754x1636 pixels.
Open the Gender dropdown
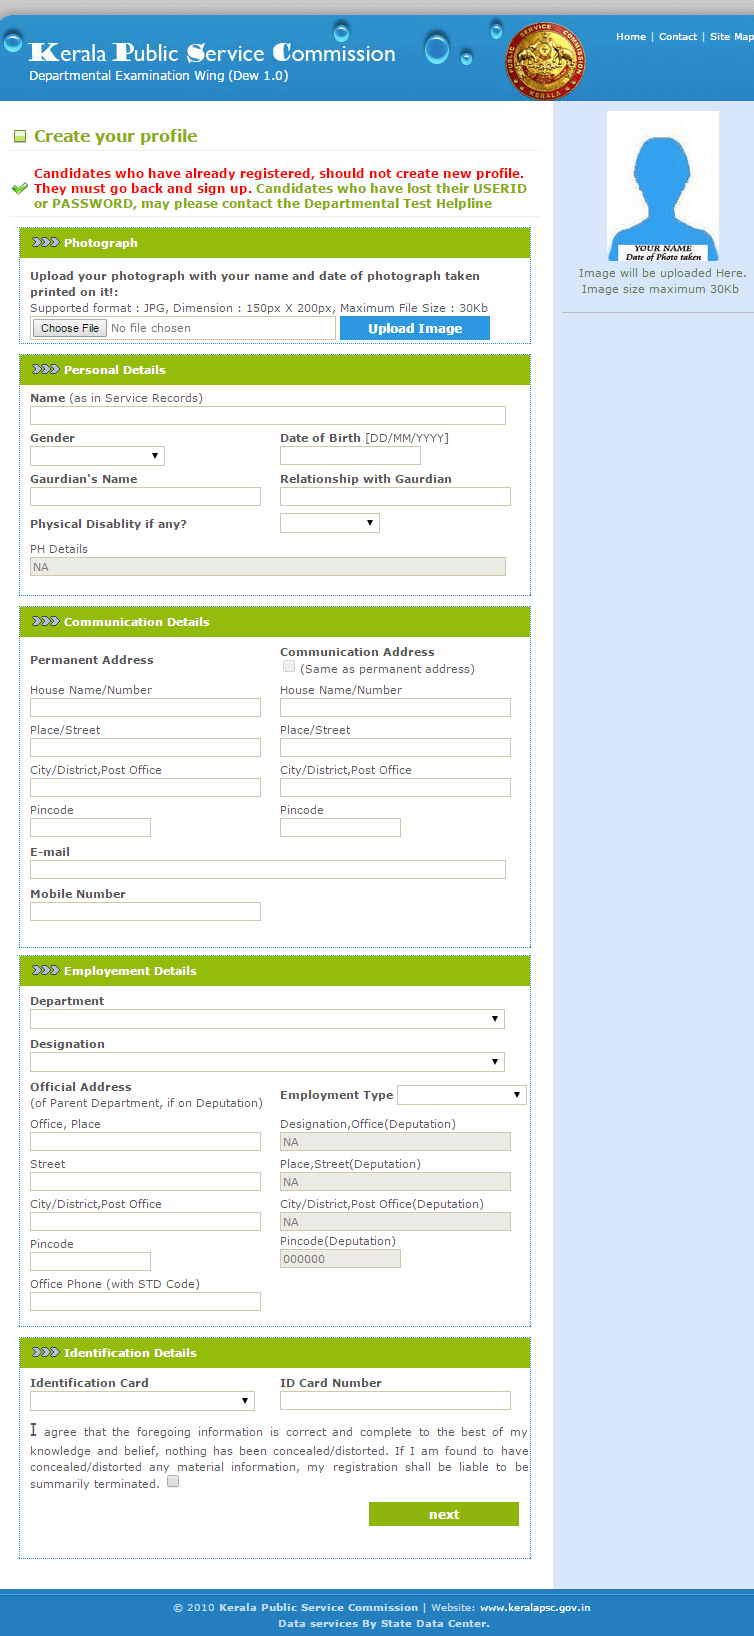pos(97,456)
